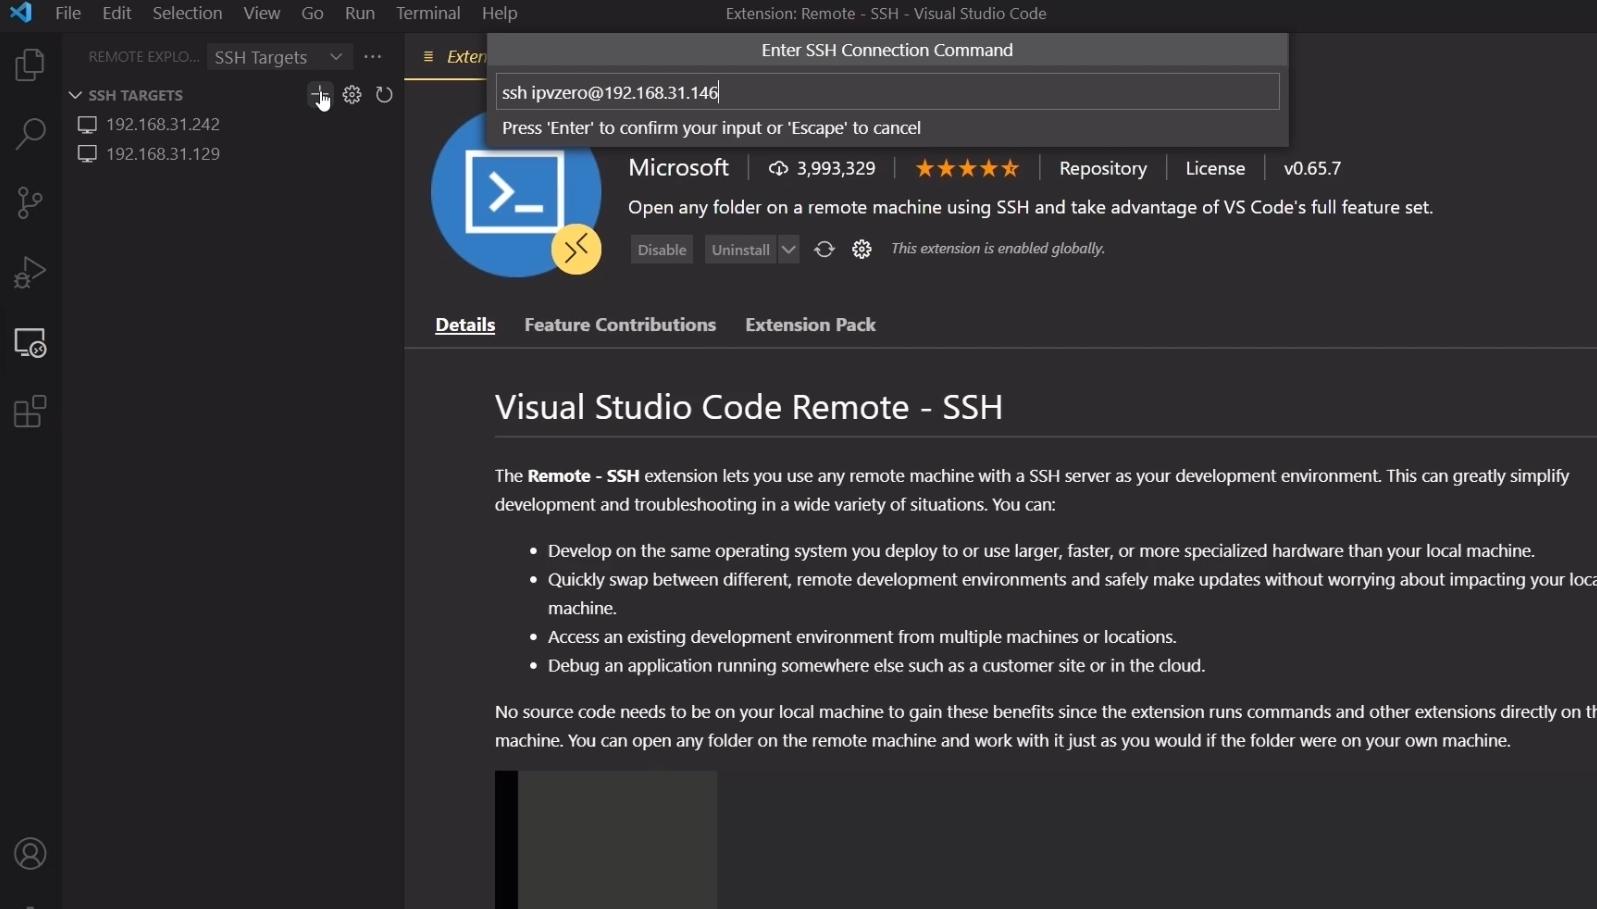
Task: Open SSH configuration gear icon in SSH Targets
Action: [x=352, y=95]
